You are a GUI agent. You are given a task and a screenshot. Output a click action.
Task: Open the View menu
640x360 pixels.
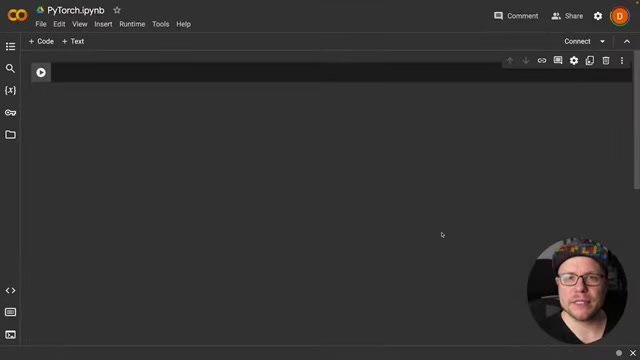80,24
